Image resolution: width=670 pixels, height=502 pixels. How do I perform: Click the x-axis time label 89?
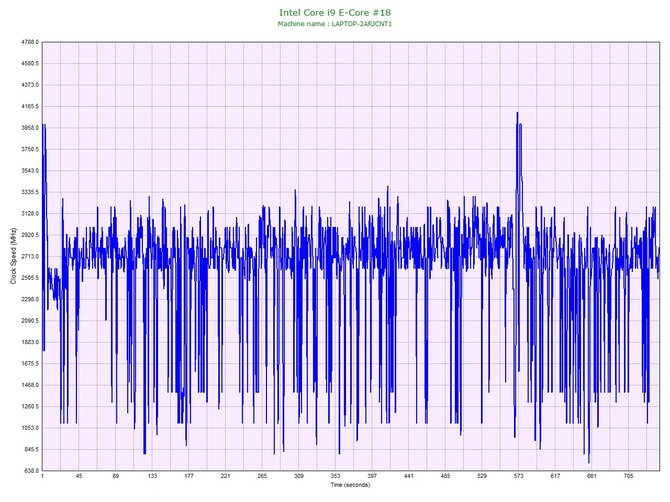116,476
